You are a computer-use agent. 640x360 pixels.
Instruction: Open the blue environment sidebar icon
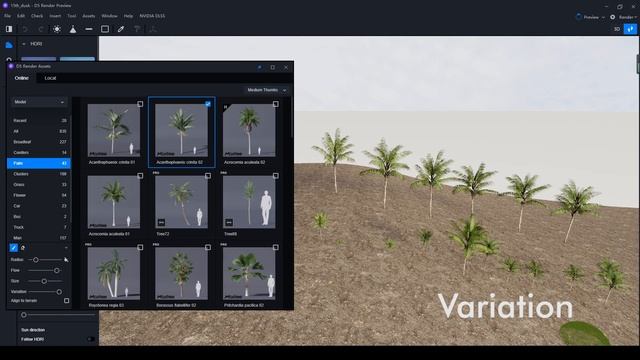click(9, 45)
